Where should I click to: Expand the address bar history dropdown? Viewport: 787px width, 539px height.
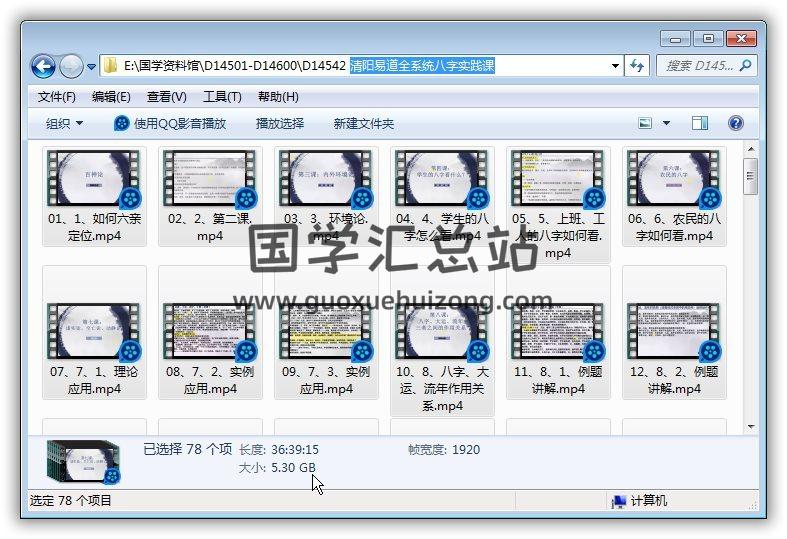615,66
